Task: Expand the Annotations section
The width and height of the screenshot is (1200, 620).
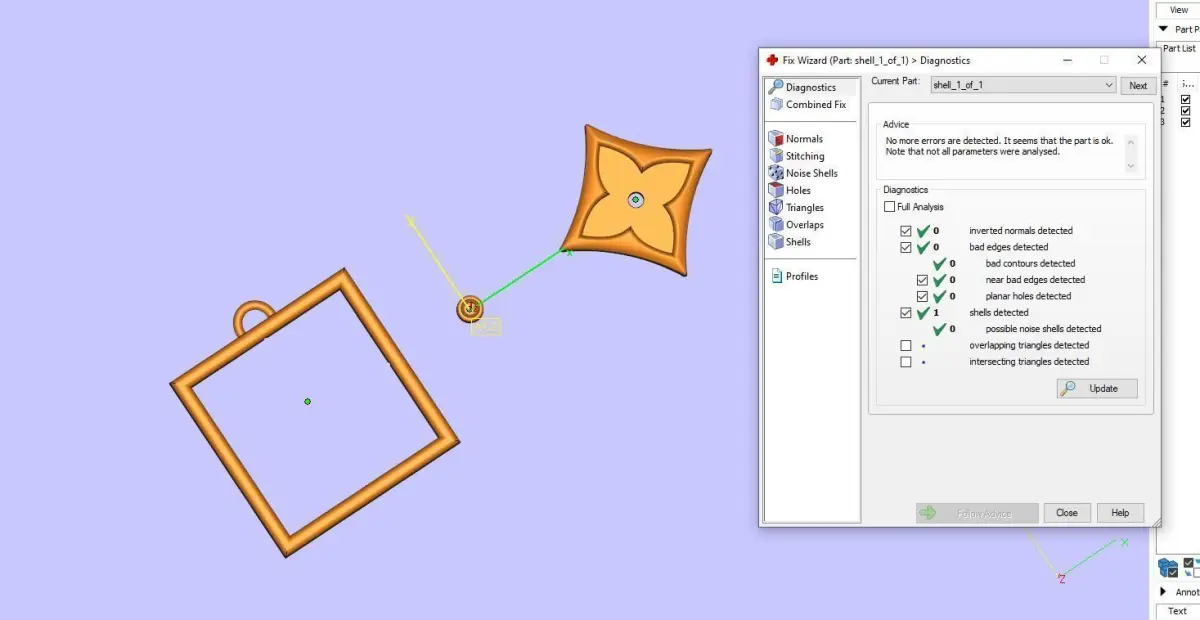Action: point(1163,592)
